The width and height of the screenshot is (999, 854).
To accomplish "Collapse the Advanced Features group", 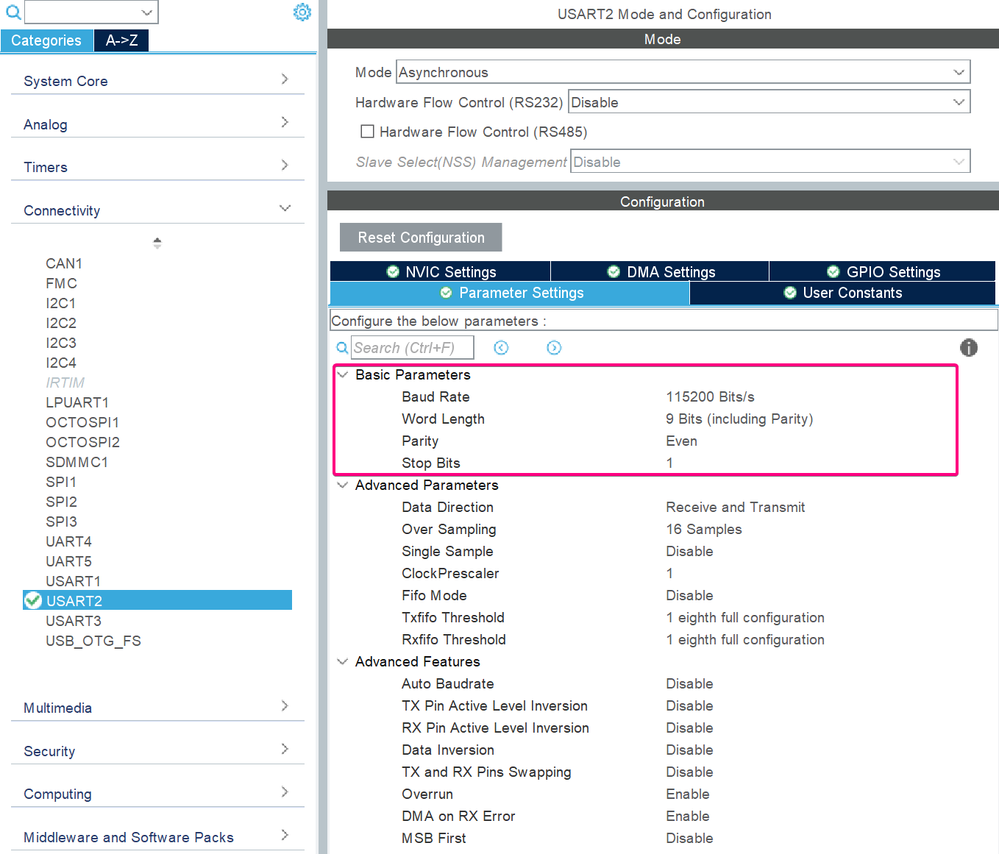I will (x=343, y=662).
